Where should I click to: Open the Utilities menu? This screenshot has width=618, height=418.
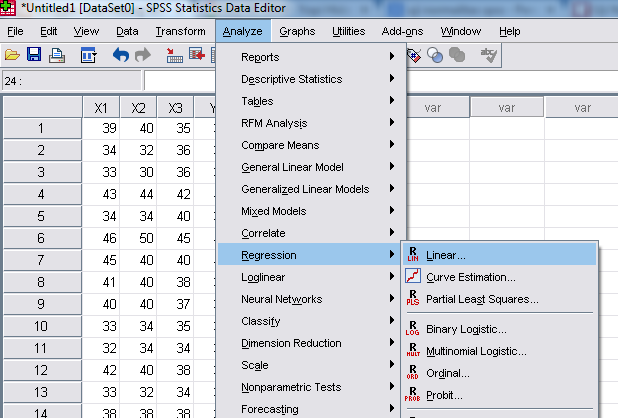[x=348, y=31]
